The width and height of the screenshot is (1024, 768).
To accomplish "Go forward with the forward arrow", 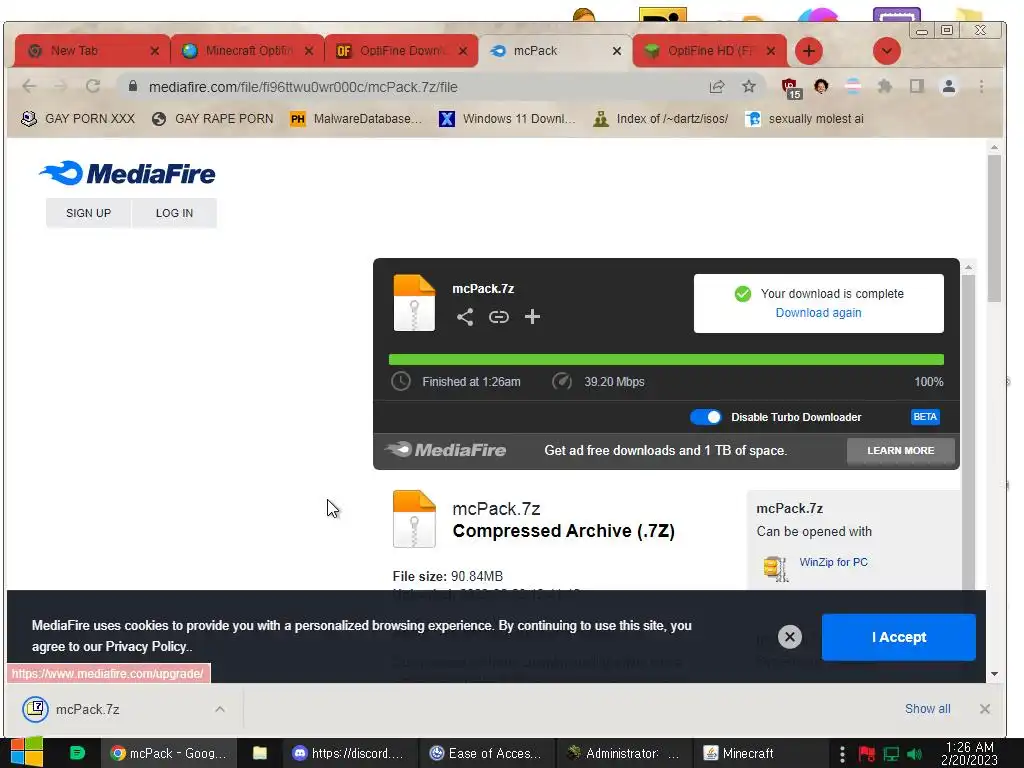I will coord(61,86).
